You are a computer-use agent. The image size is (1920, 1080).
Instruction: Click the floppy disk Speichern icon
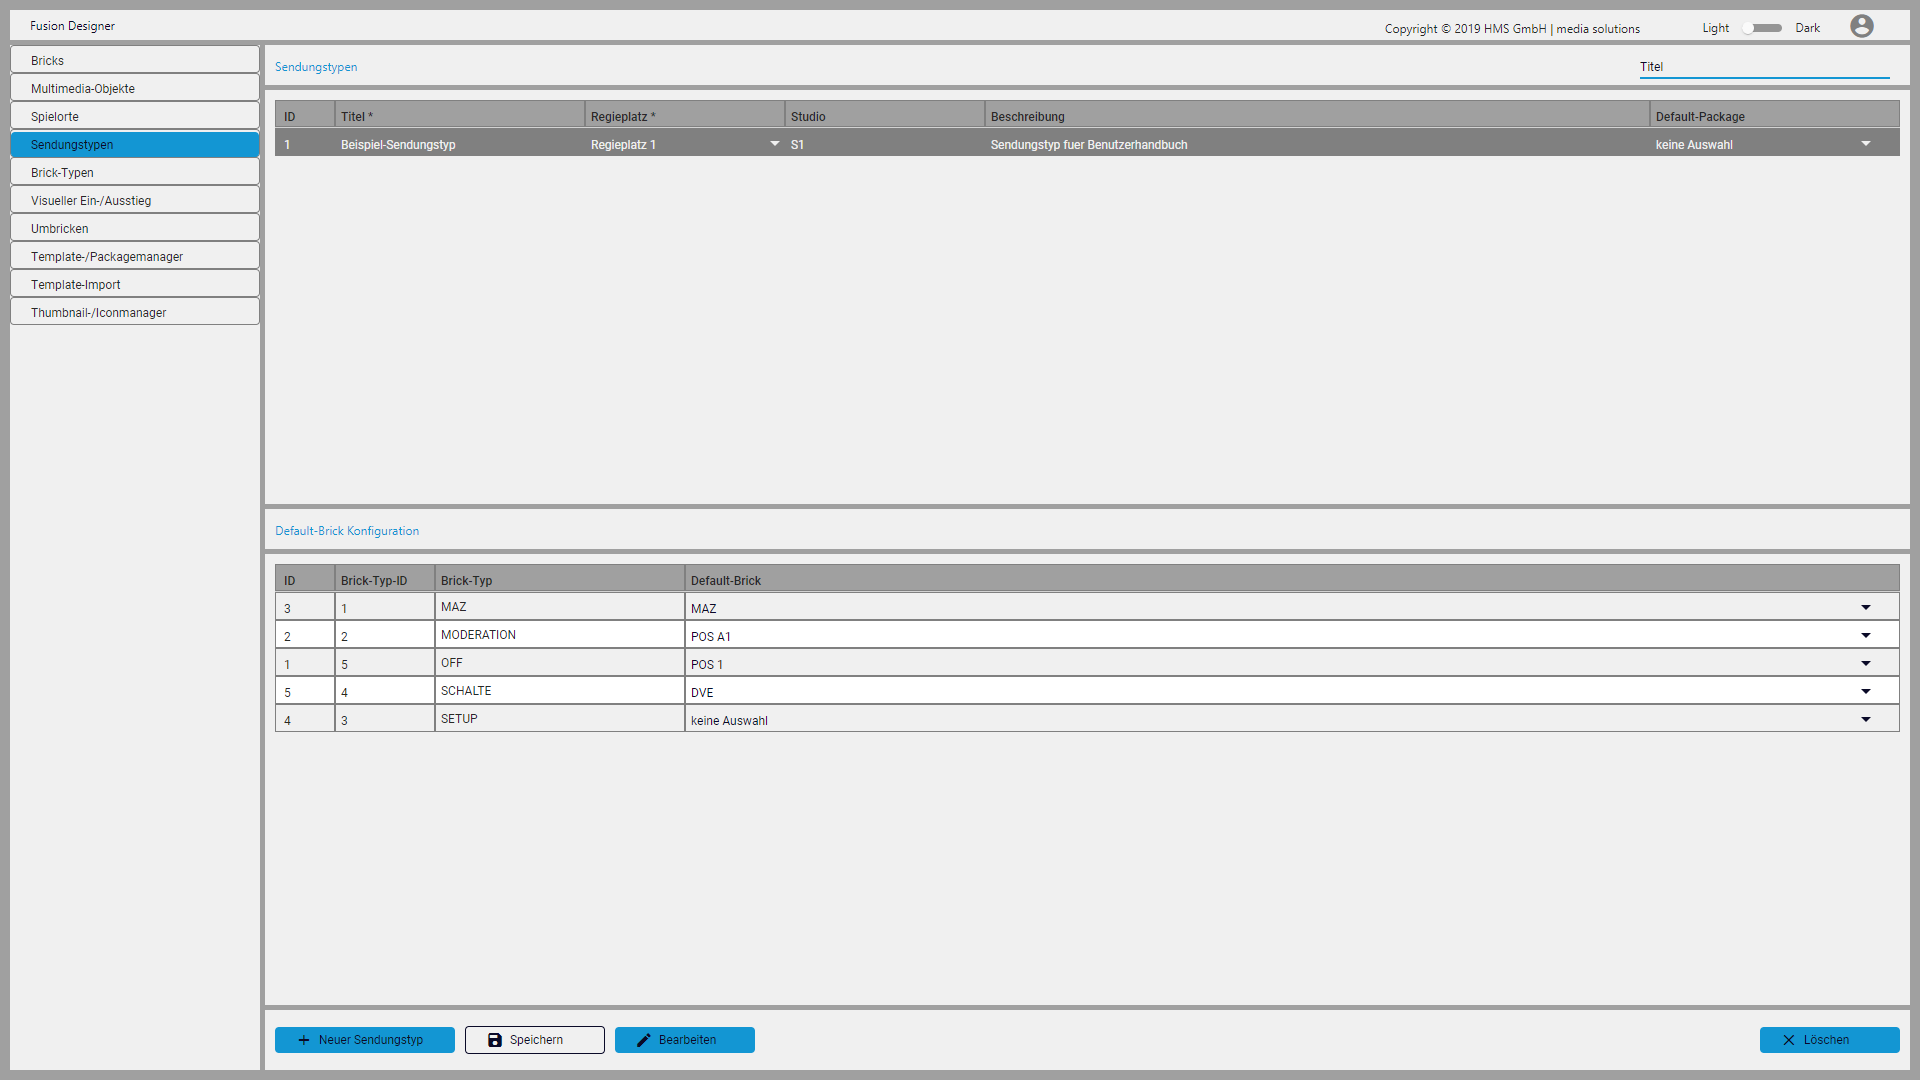[x=495, y=1040]
